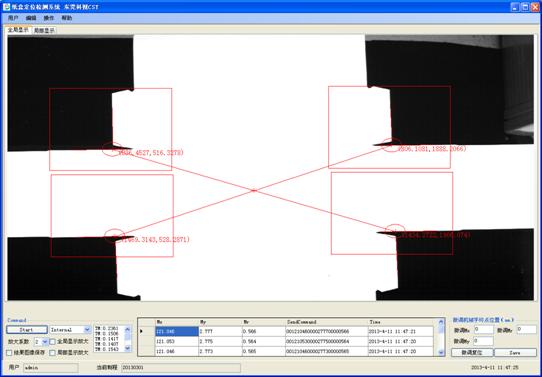Click the down arrow of the TM list scrollbar
542x377 pixels.
128,349
